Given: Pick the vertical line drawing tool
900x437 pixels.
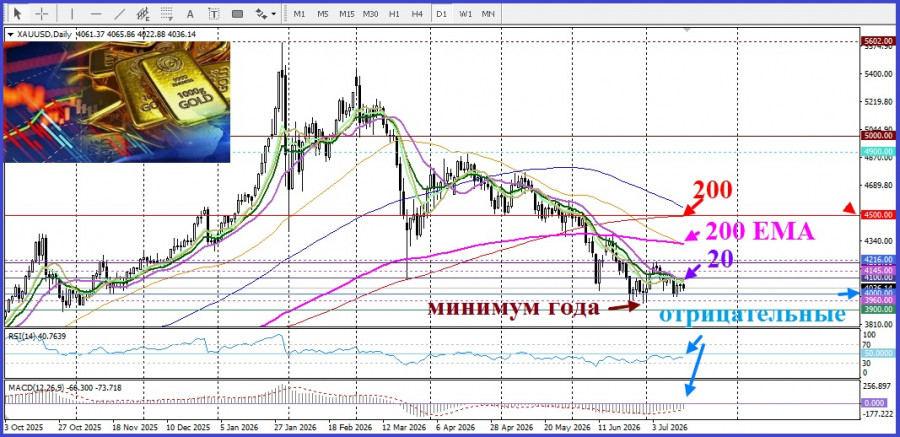Looking at the screenshot, I should coord(72,13).
